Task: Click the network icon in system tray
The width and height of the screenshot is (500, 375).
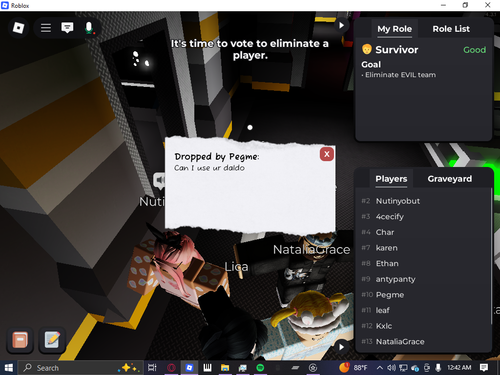Action: point(403,368)
